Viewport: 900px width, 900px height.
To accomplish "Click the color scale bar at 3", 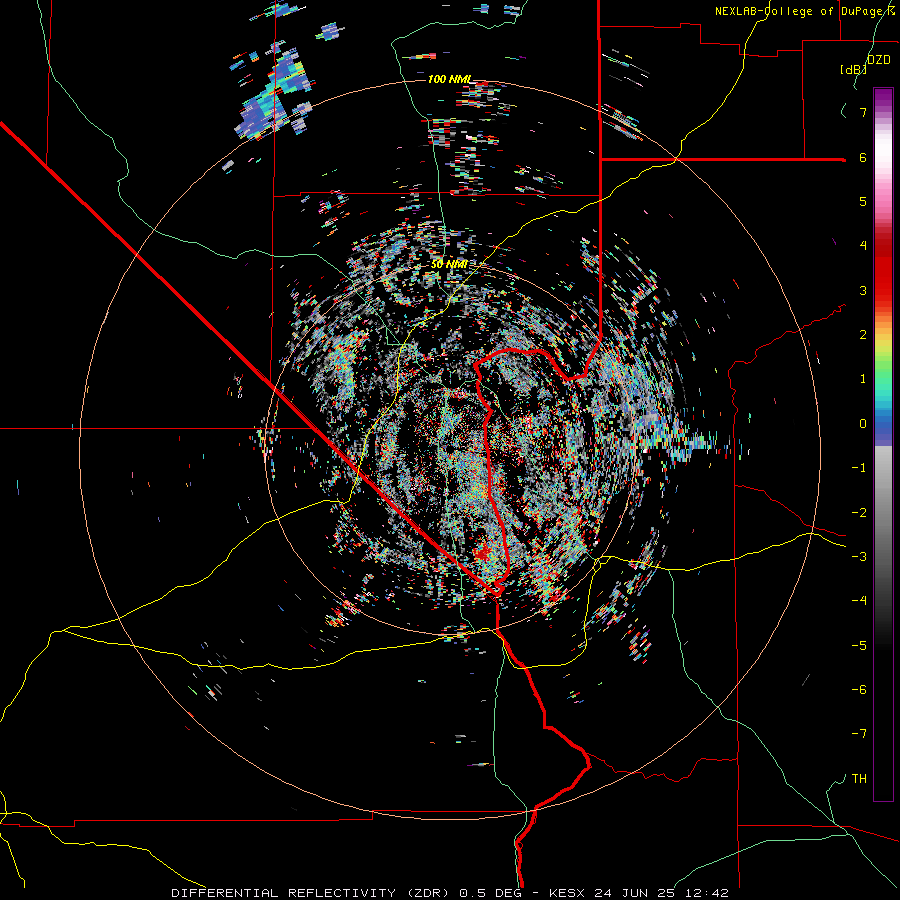I will (883, 290).
